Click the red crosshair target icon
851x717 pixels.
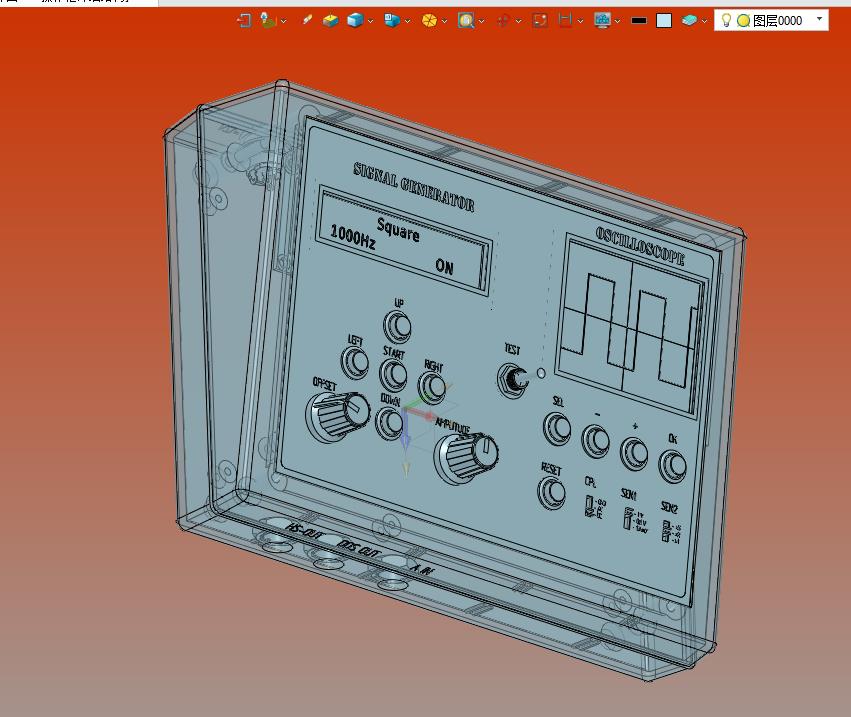(503, 21)
